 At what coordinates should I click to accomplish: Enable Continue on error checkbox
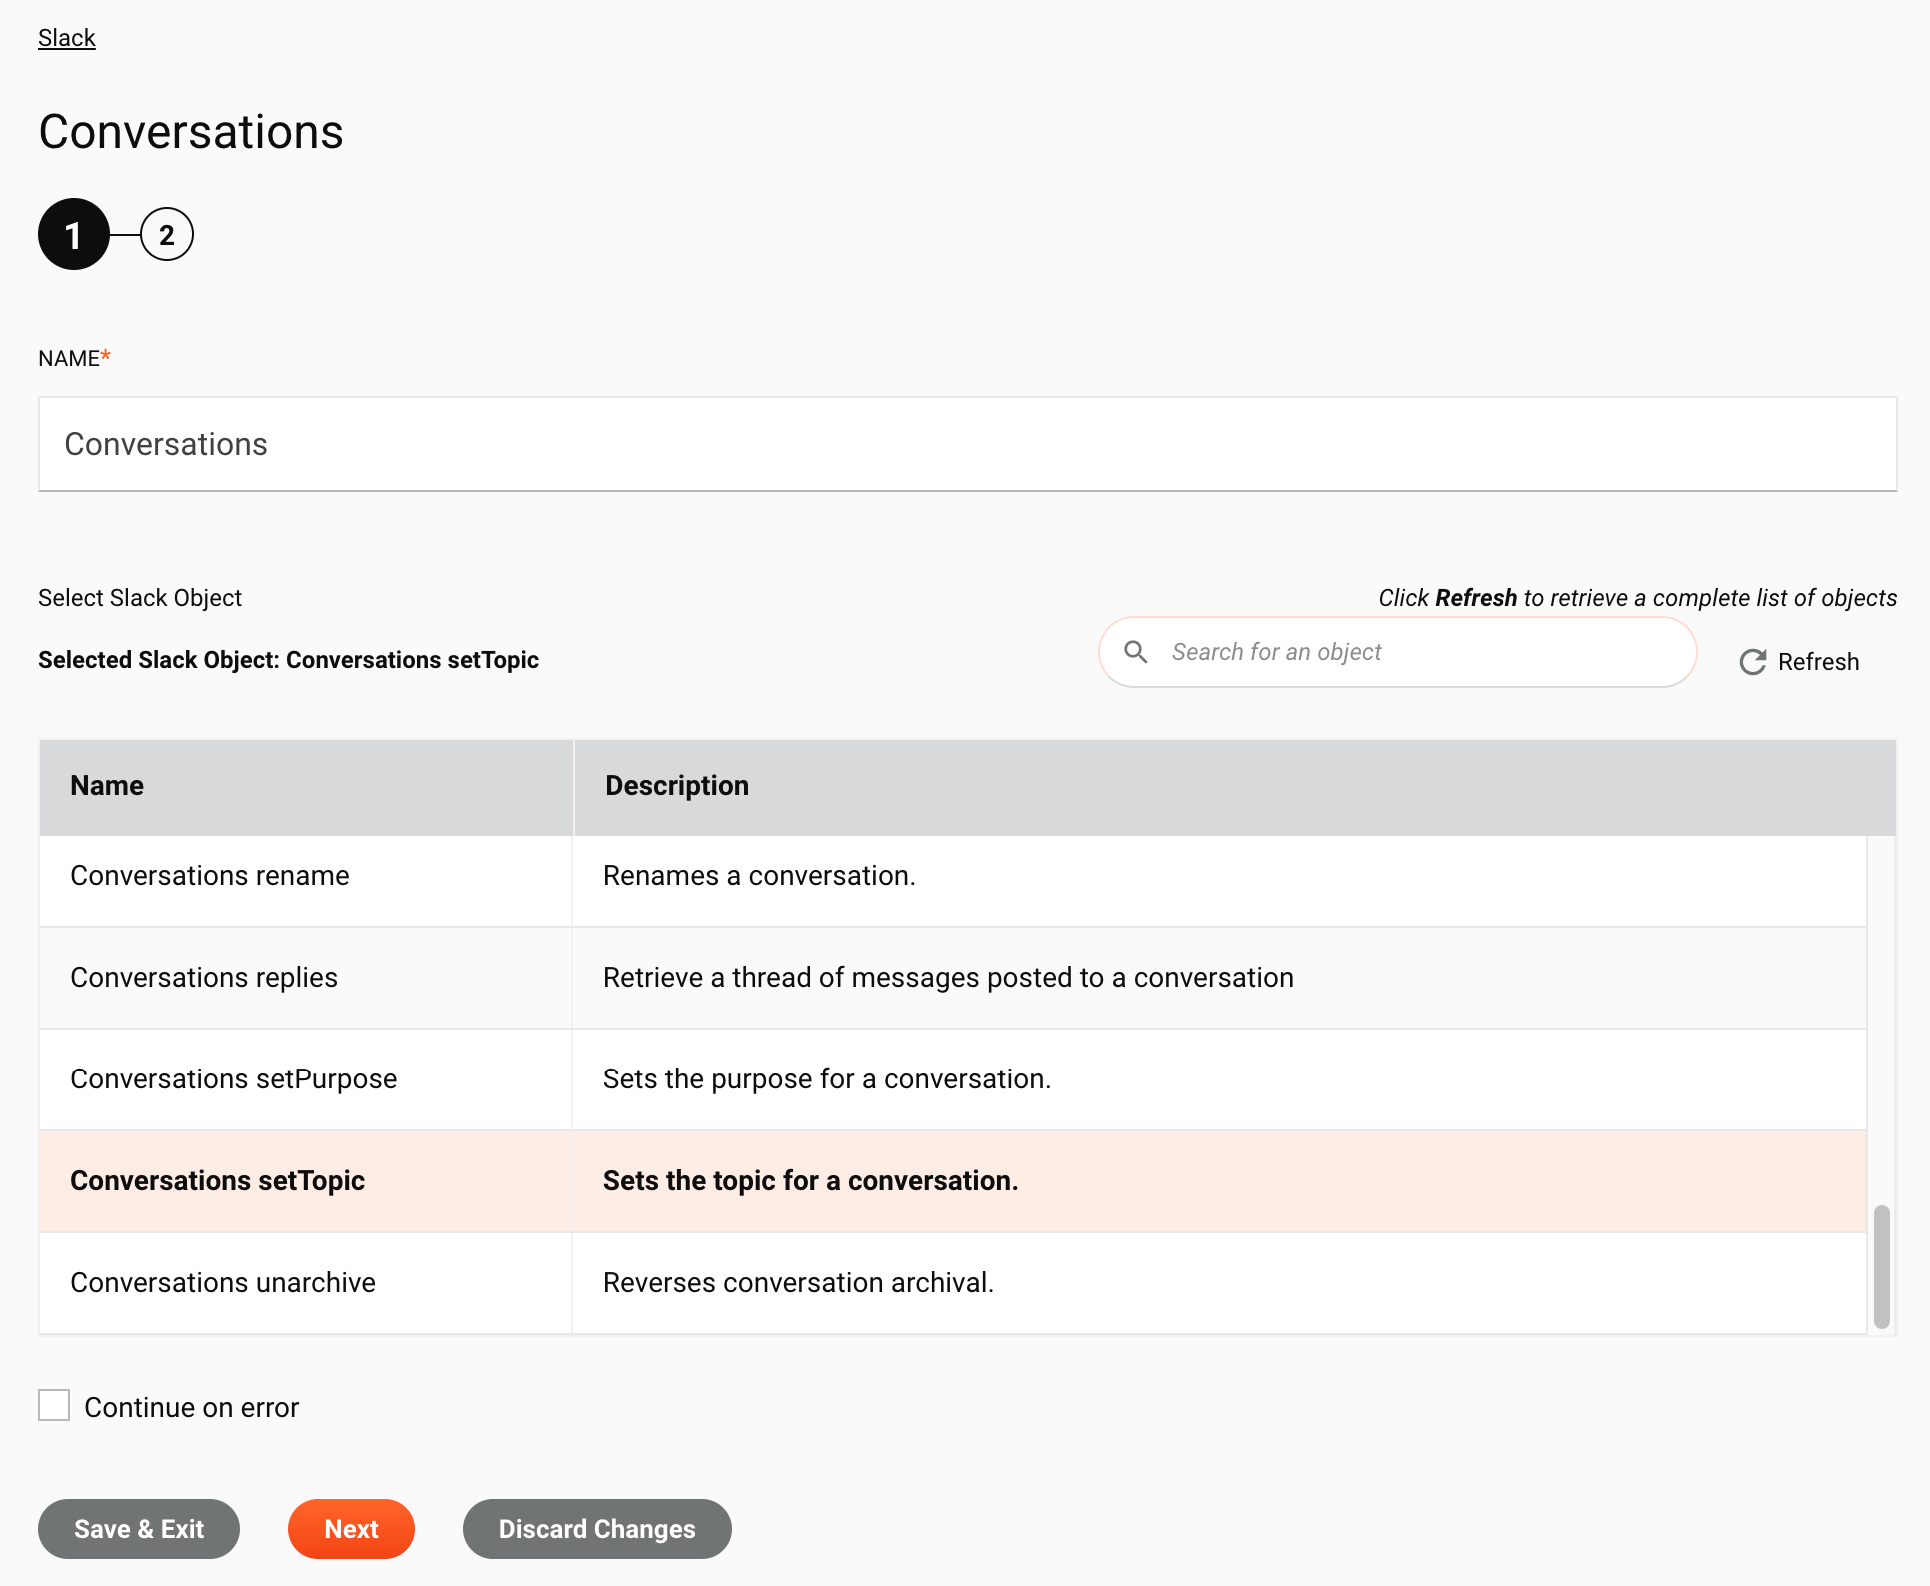click(54, 1405)
